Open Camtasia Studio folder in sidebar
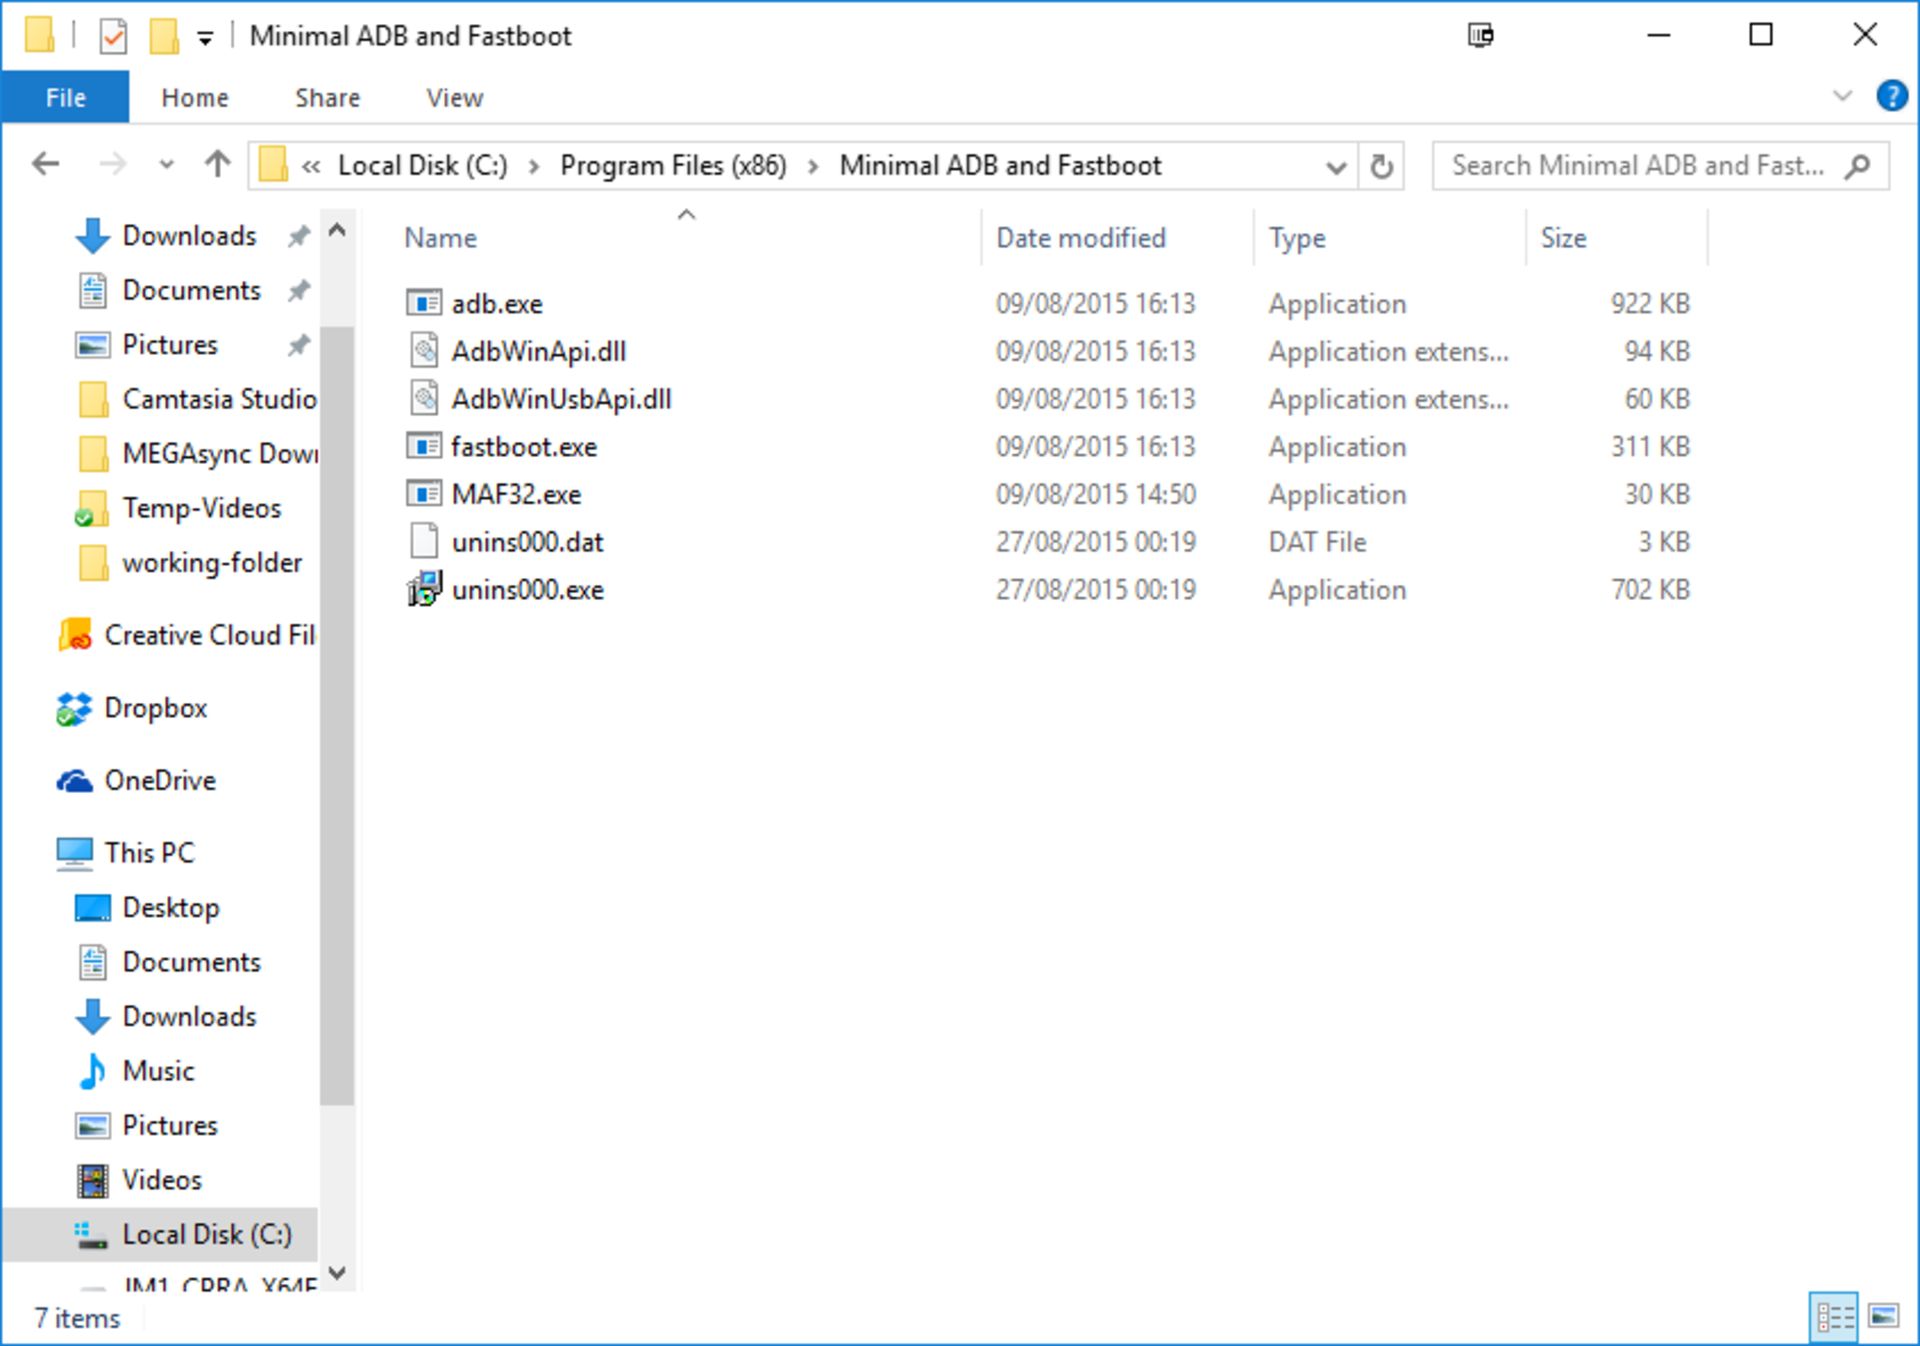The height and width of the screenshot is (1346, 1920). tap(196, 399)
